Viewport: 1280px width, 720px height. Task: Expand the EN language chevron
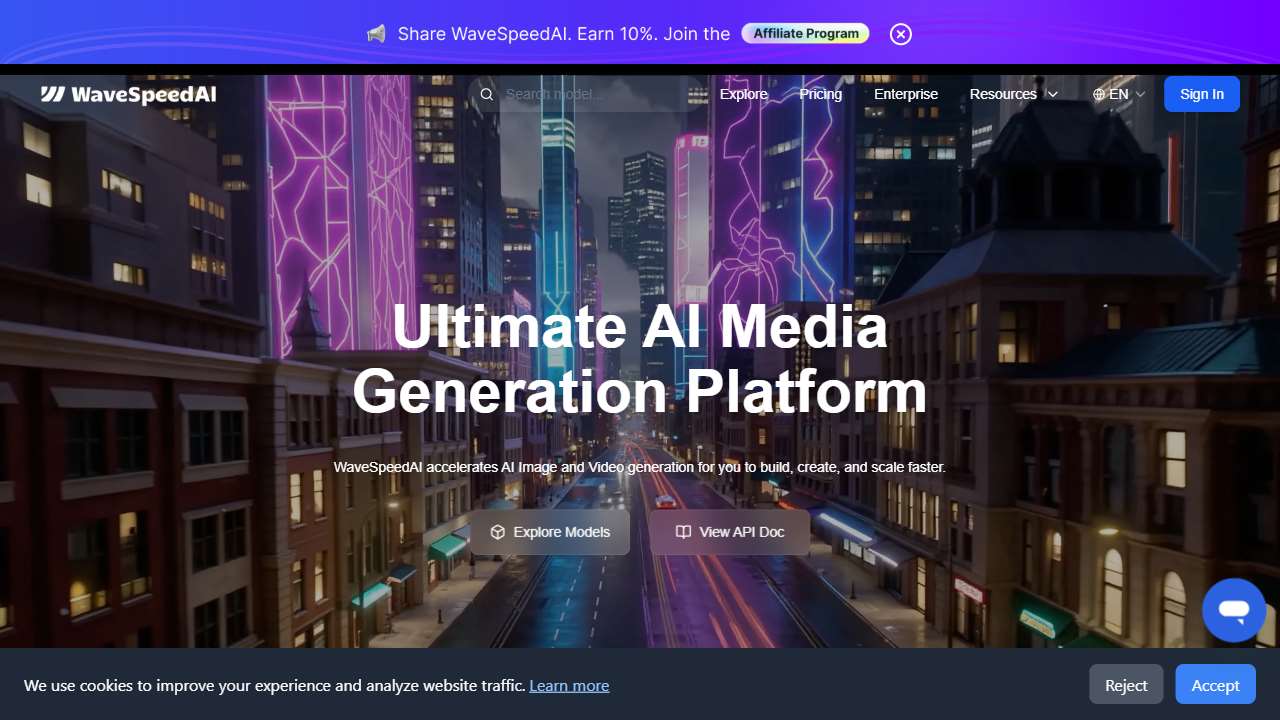tap(1140, 94)
